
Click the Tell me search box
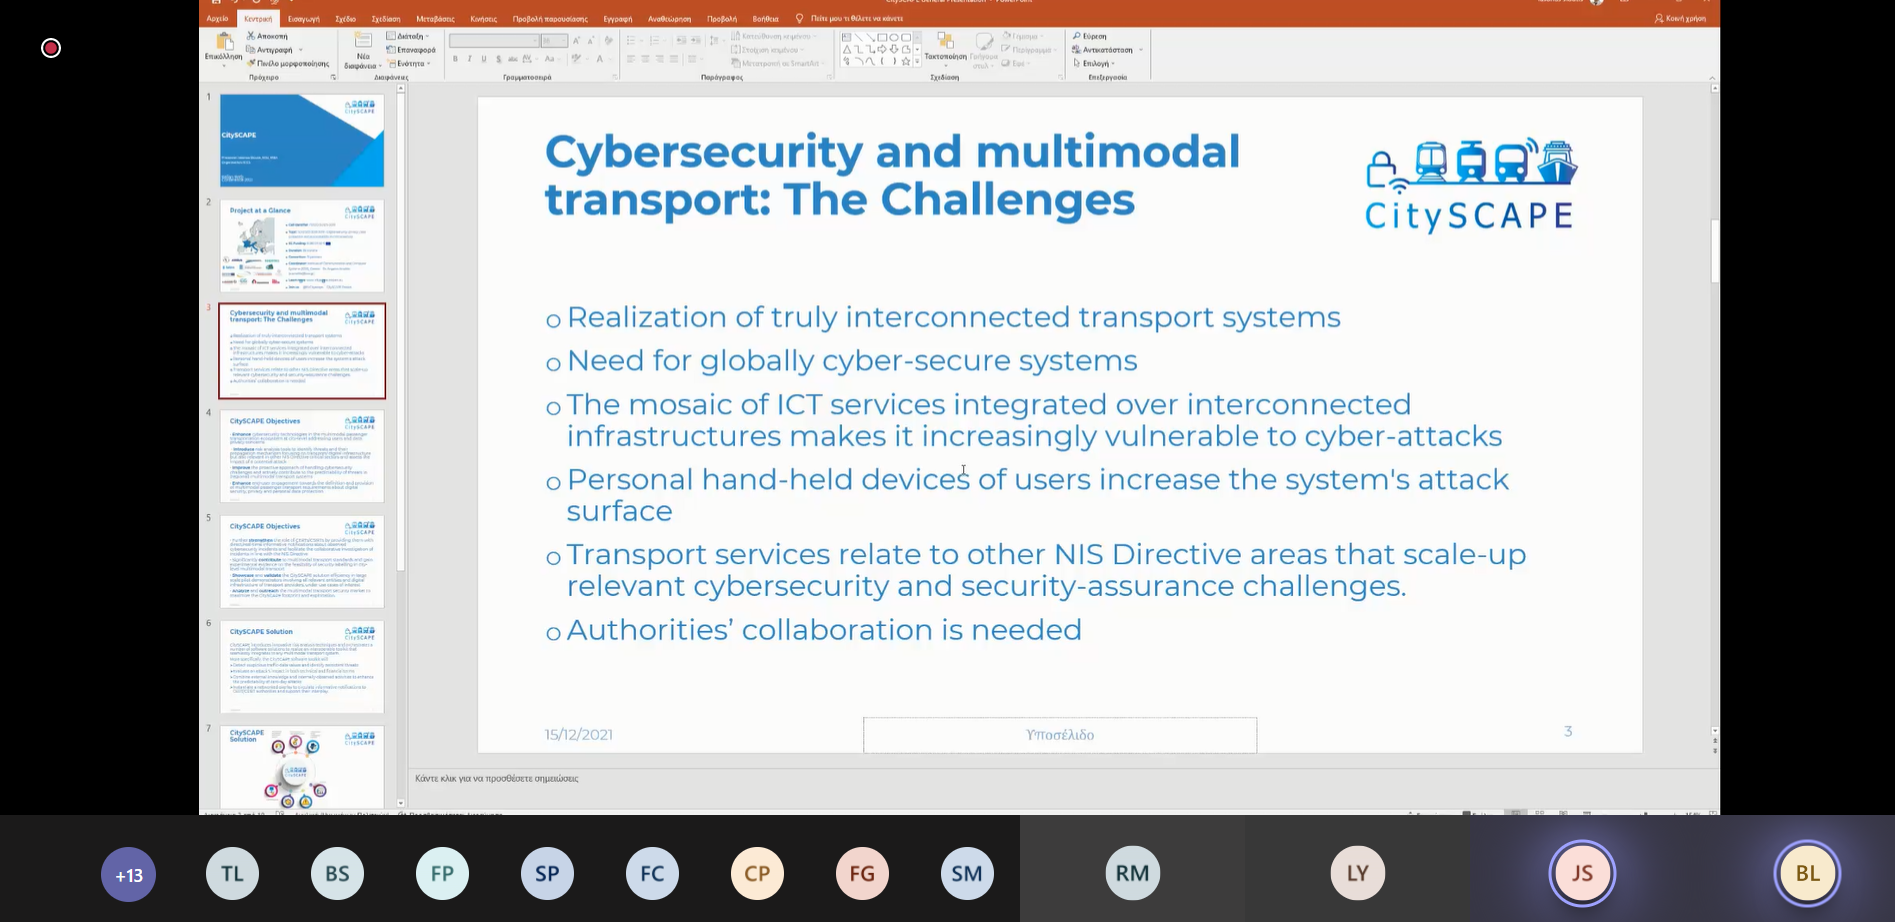855,18
